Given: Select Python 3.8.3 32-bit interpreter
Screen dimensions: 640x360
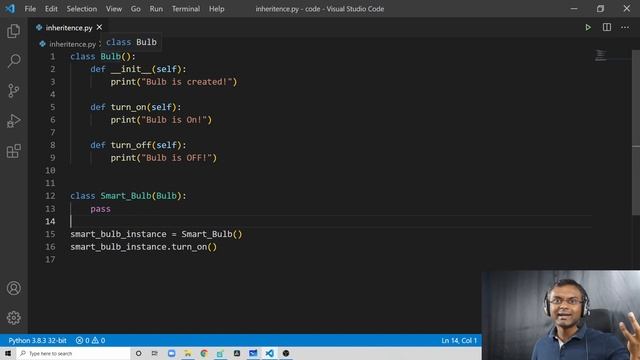Looking at the screenshot, I should [x=37, y=340].
